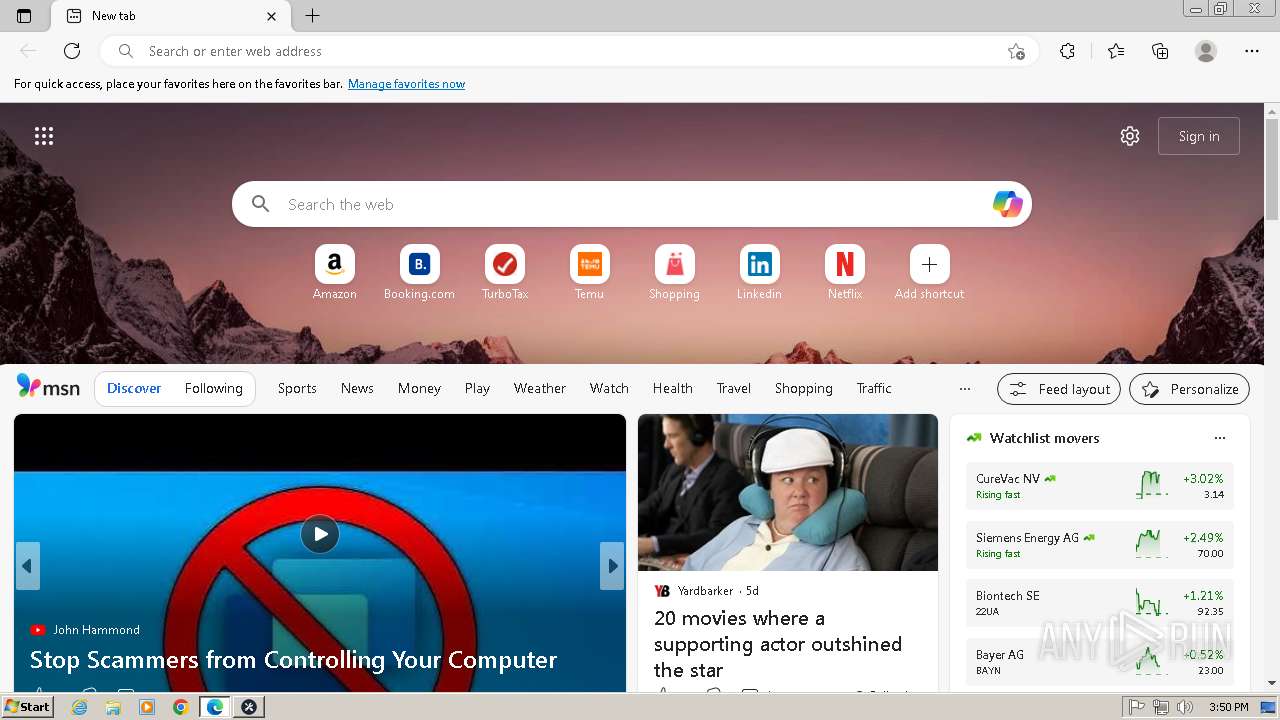
Task: Focus the address bar field
Action: click(x=570, y=51)
